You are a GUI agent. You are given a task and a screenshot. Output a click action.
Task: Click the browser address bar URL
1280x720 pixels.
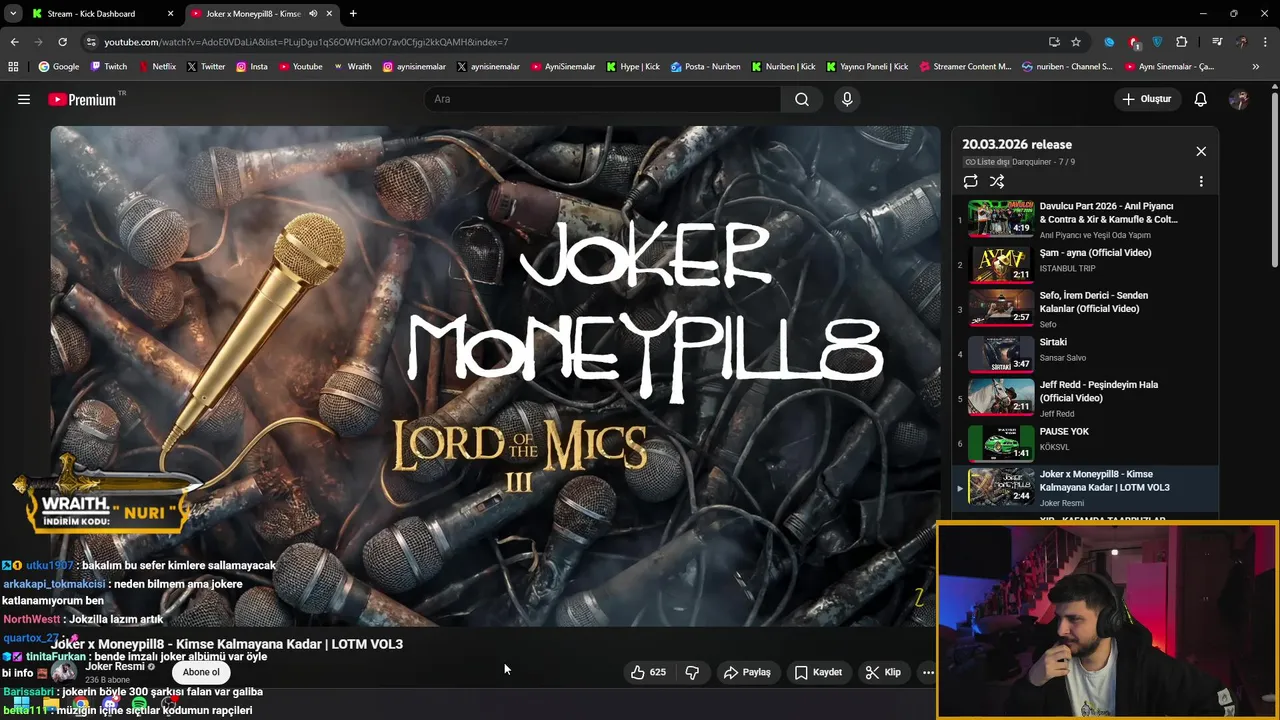[x=306, y=42]
